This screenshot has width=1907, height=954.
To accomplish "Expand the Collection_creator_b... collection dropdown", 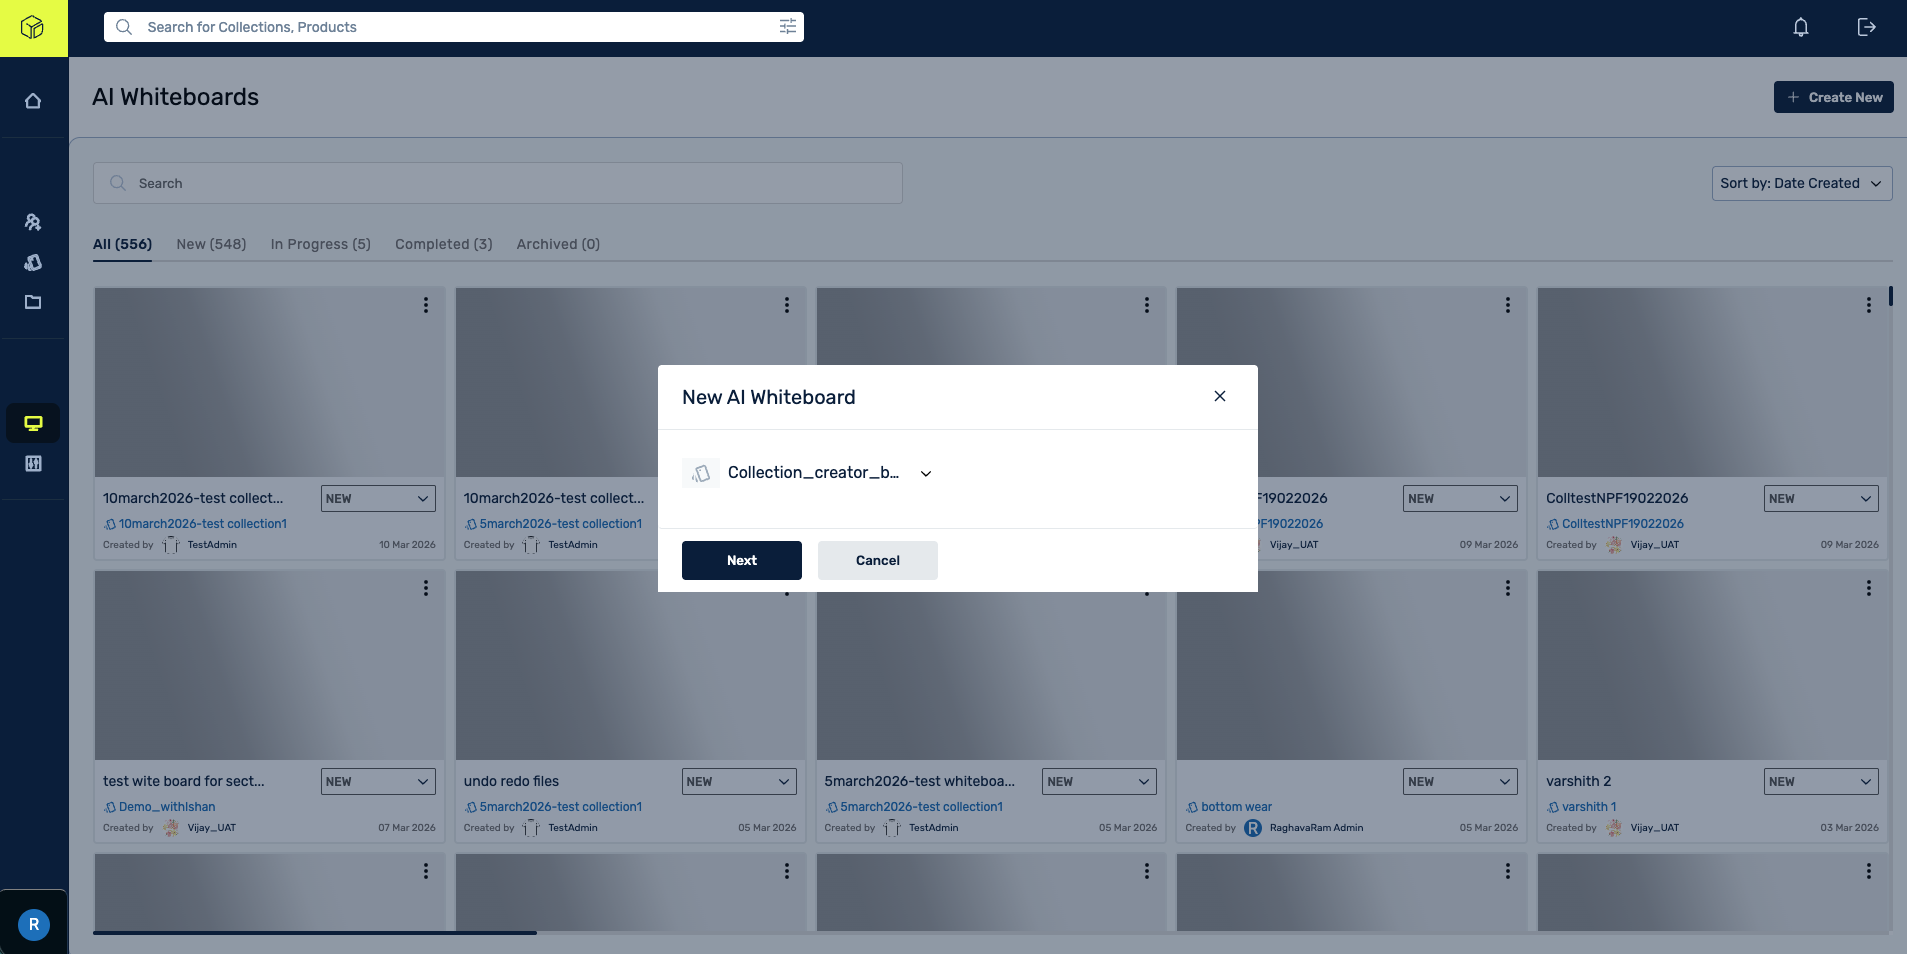I will pyautogui.click(x=925, y=474).
